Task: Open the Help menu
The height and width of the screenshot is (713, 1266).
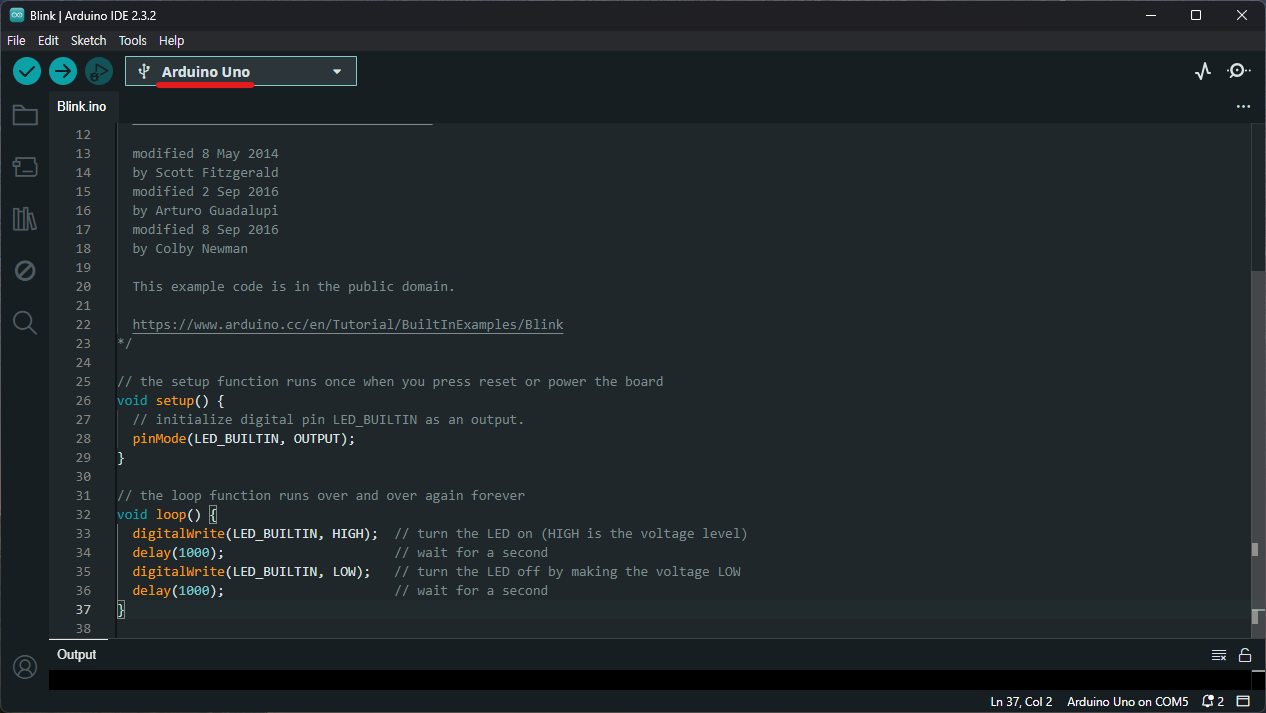Action: tap(171, 41)
